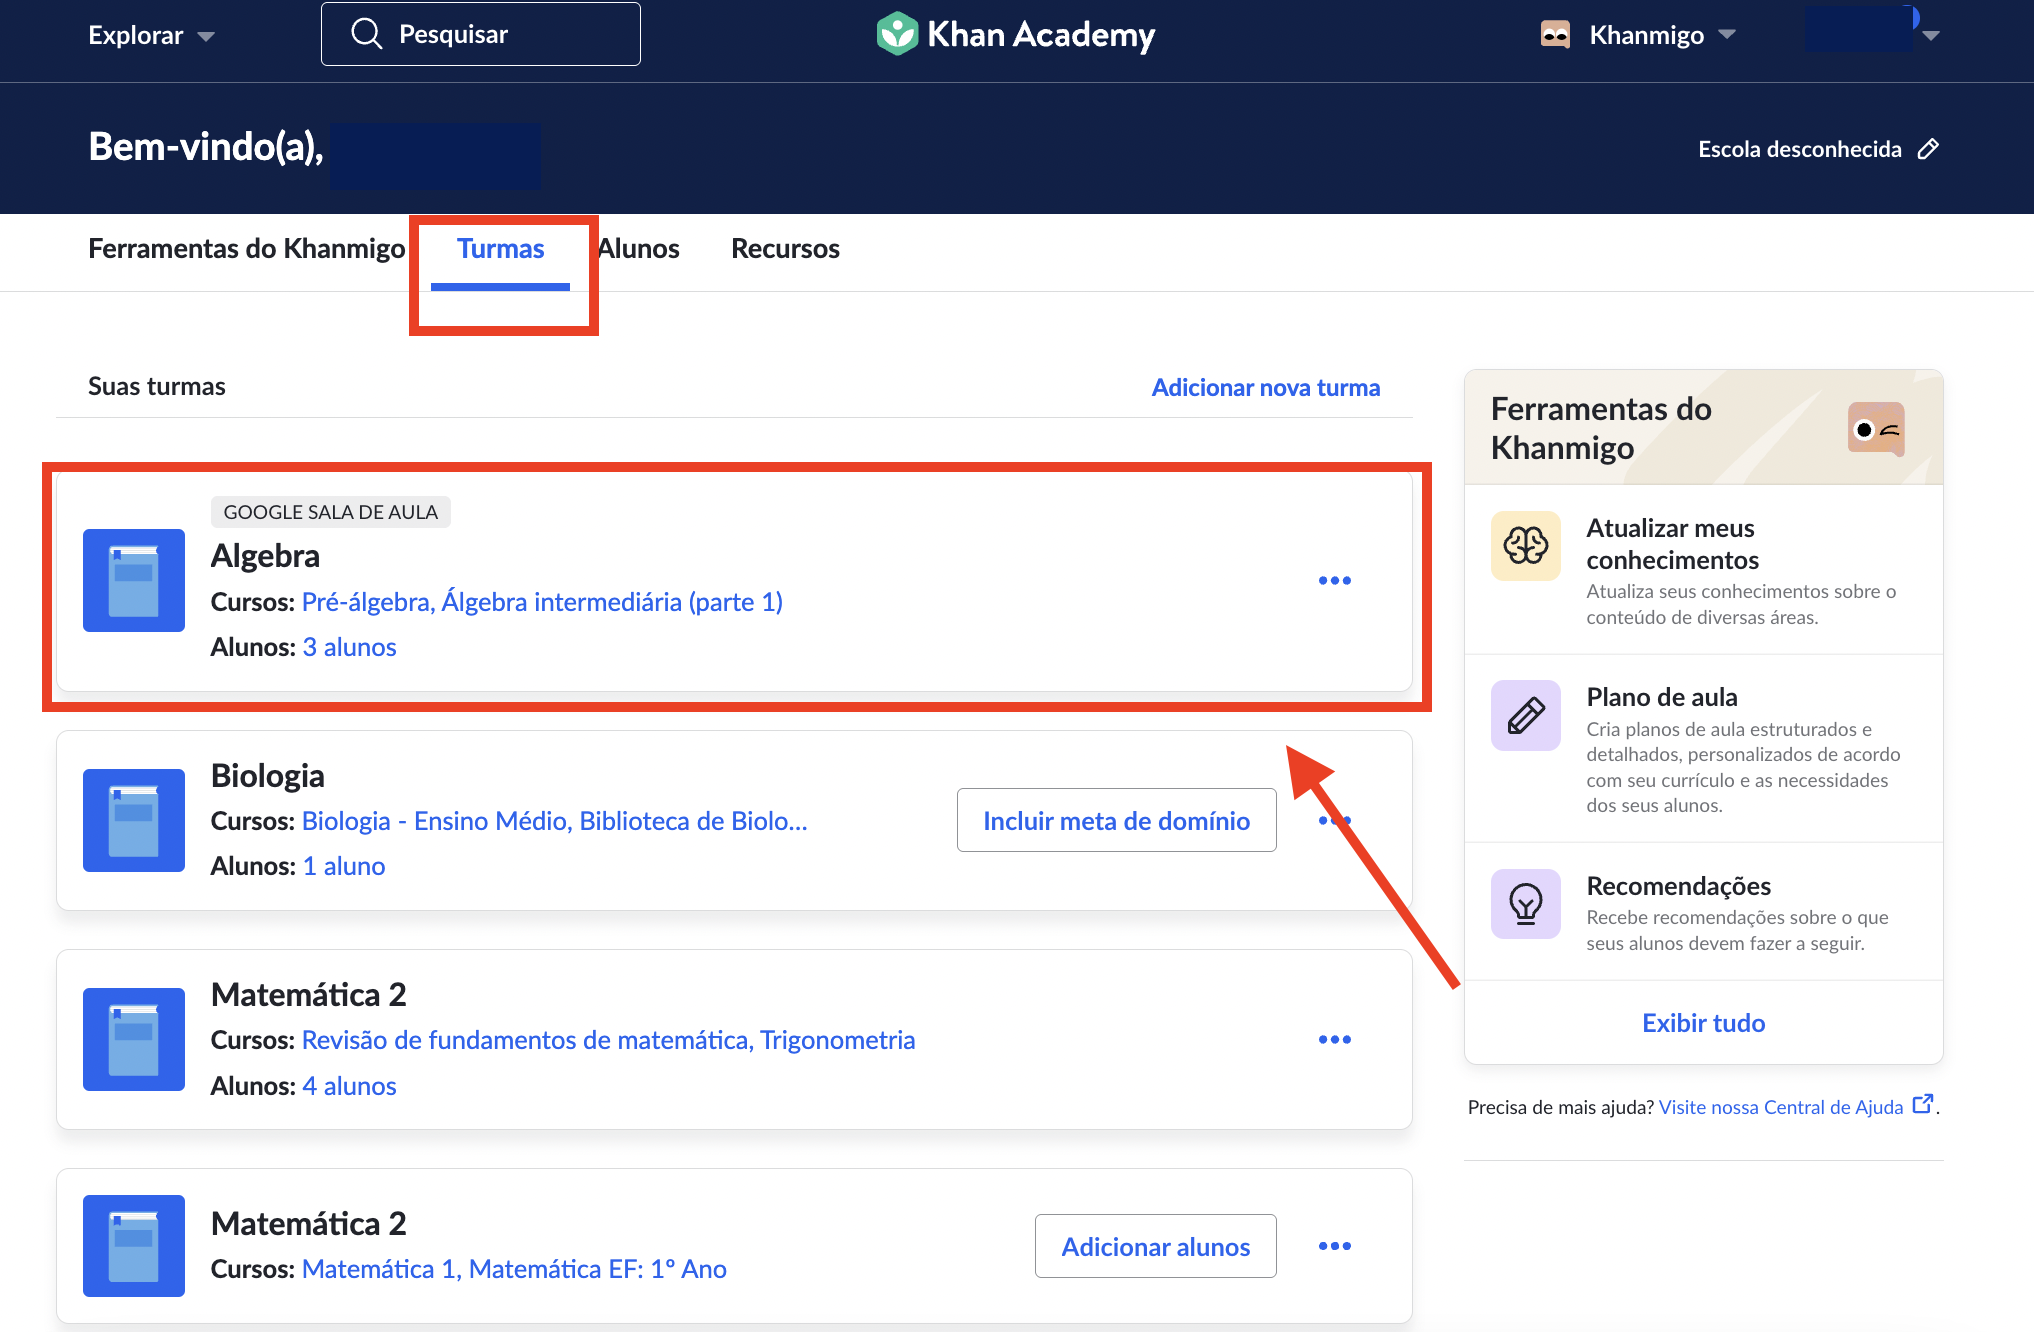Click the Khanmigo avatar icon in header
Viewport: 2034px width, 1332px height.
pyautogui.click(x=1555, y=35)
